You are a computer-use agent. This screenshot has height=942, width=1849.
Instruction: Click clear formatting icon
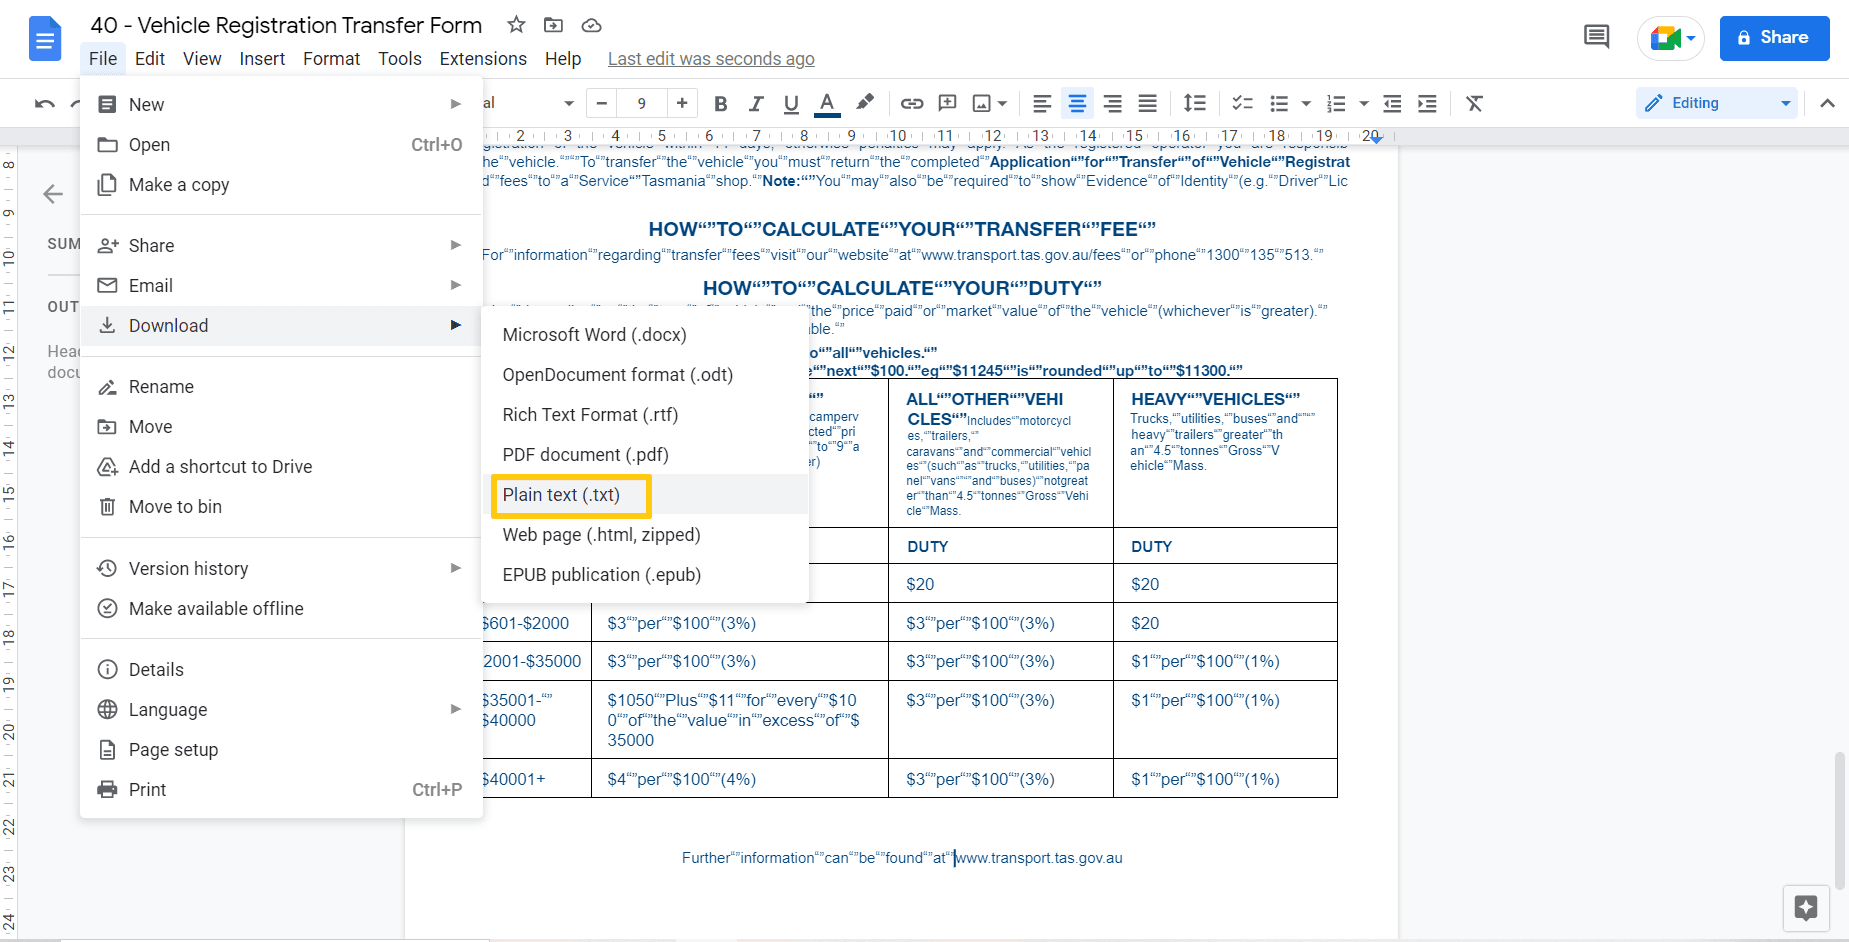click(1474, 103)
